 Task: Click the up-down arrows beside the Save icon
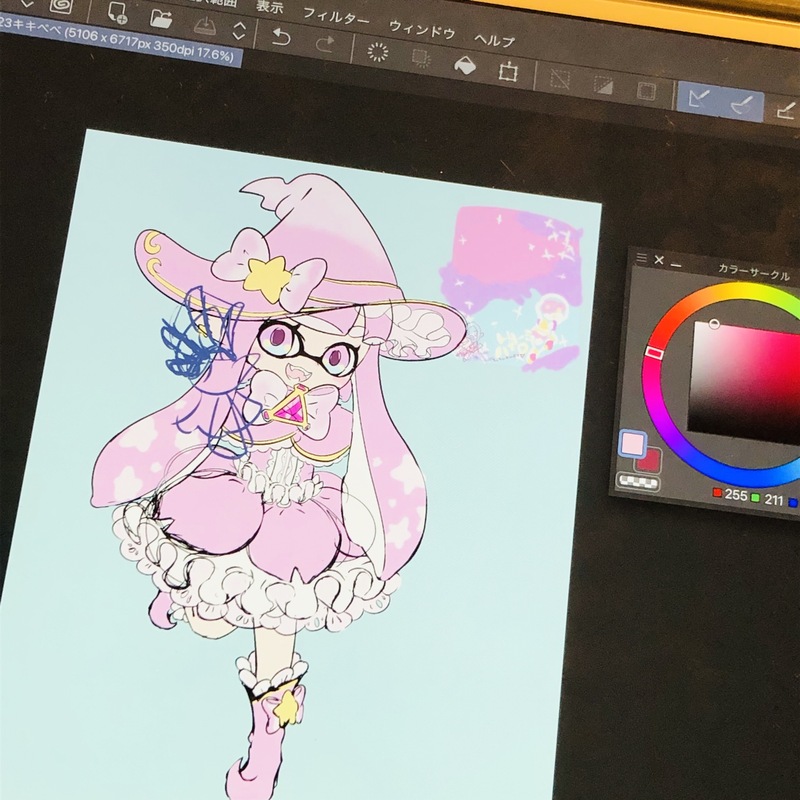tap(239, 31)
